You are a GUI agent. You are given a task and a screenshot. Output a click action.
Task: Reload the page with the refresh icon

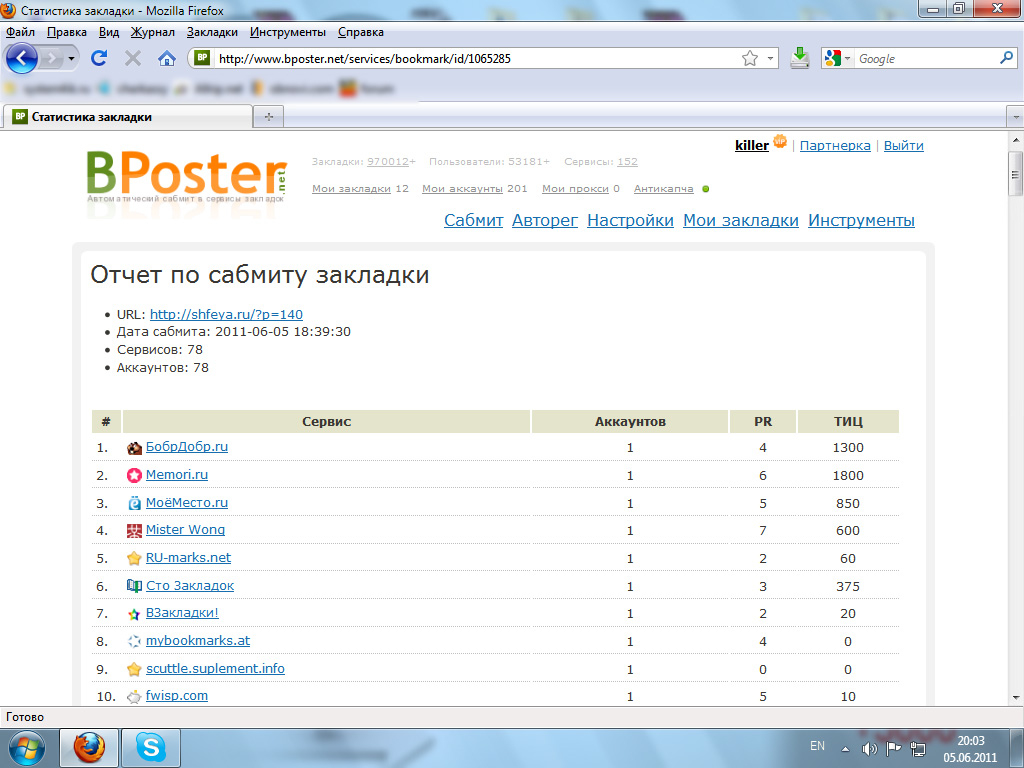[99, 58]
